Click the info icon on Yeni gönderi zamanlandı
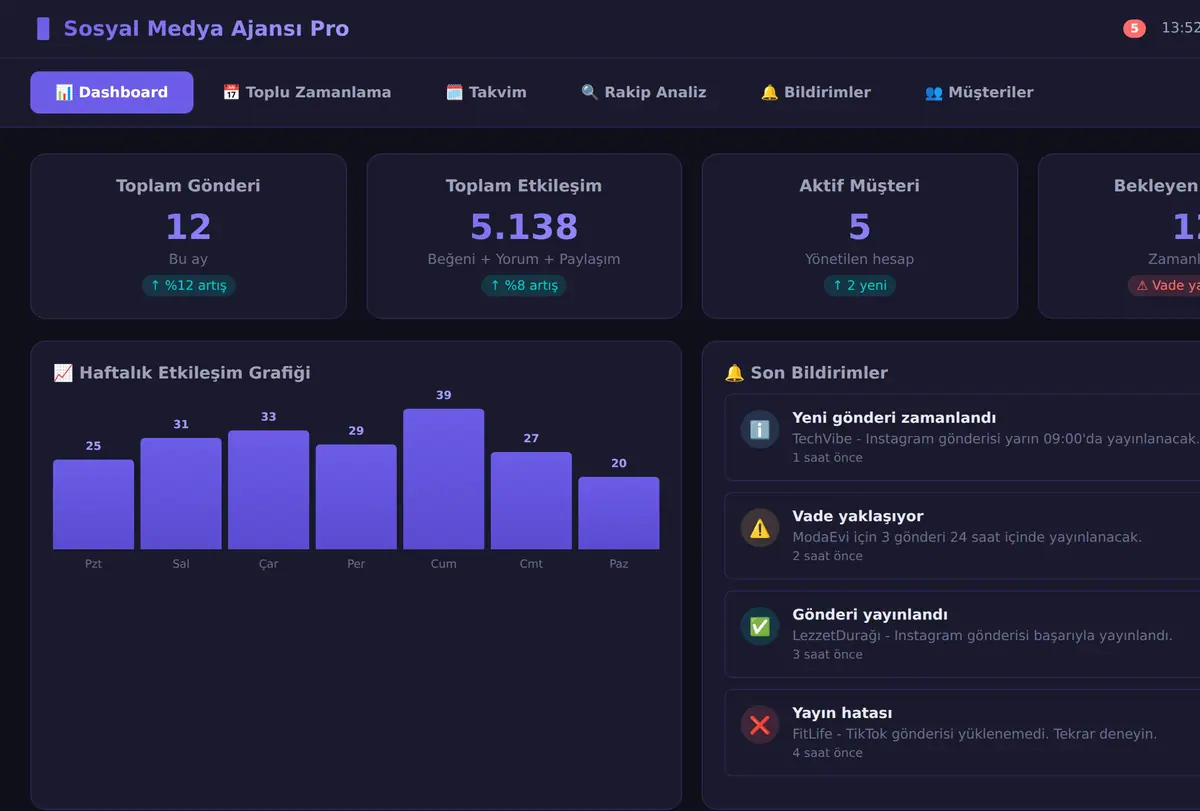The width and height of the screenshot is (1200, 811). tap(759, 429)
